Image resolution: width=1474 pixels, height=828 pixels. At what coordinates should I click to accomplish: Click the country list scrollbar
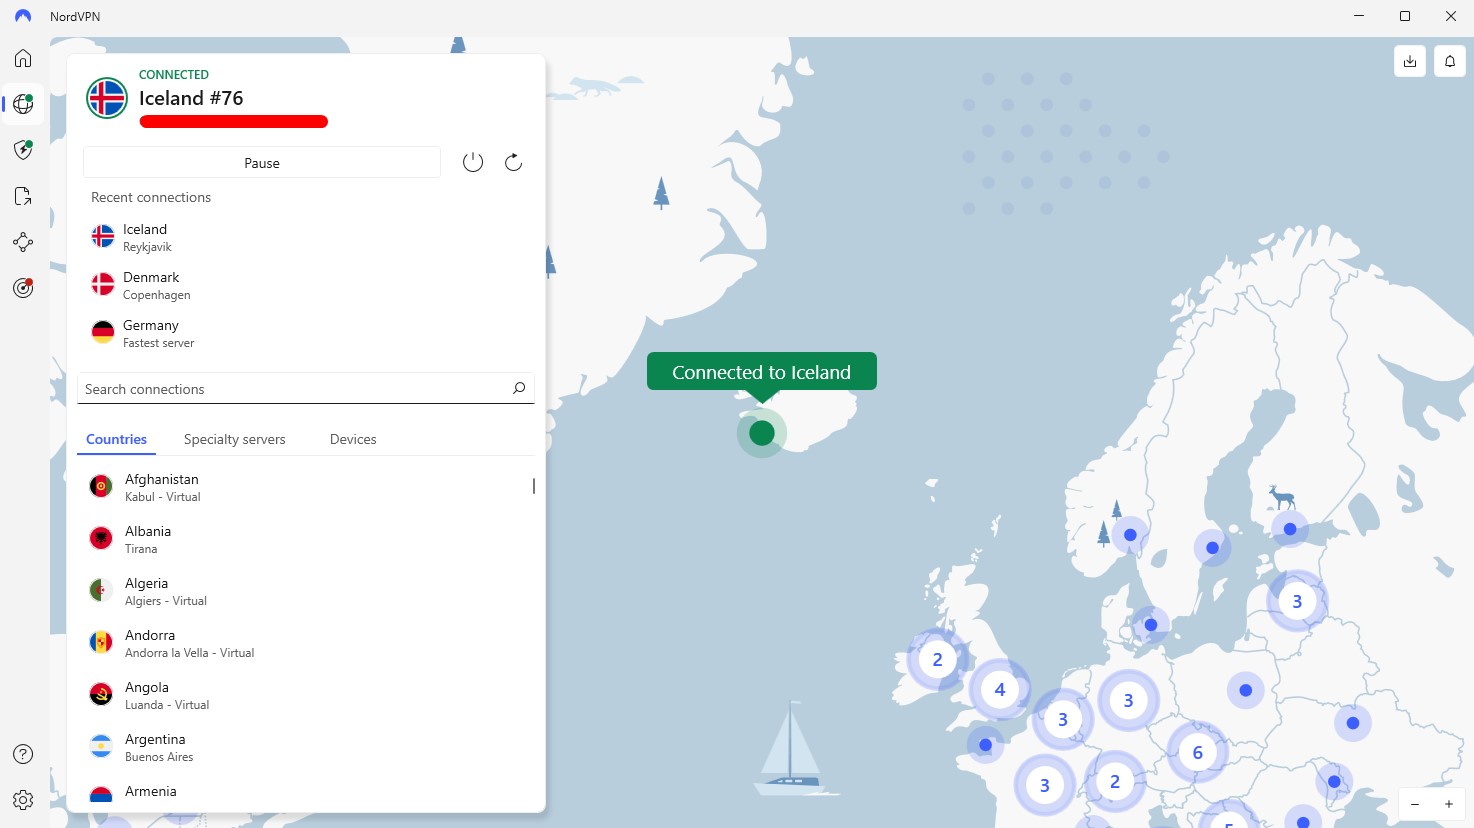(x=534, y=486)
